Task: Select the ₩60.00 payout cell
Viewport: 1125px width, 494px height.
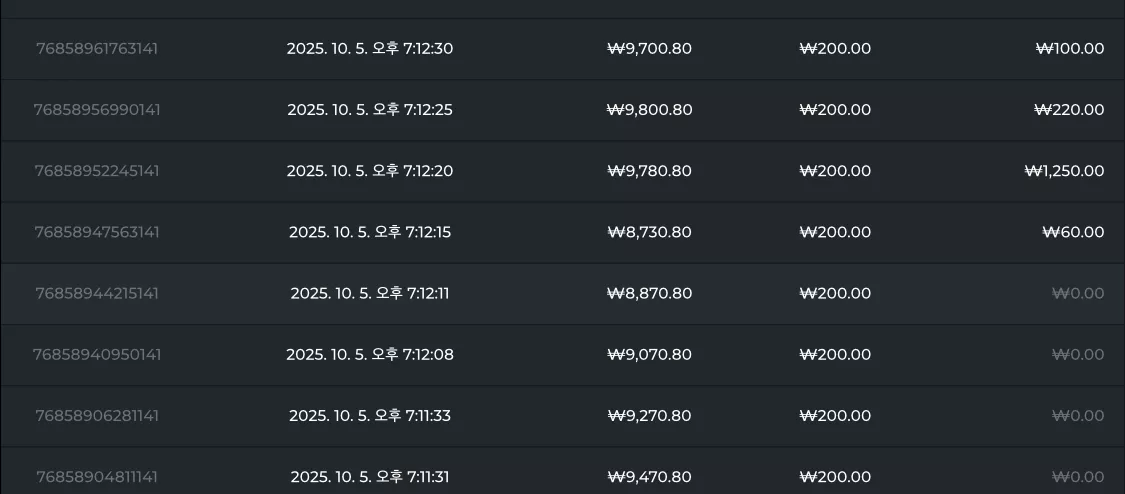Action: 1073,232
